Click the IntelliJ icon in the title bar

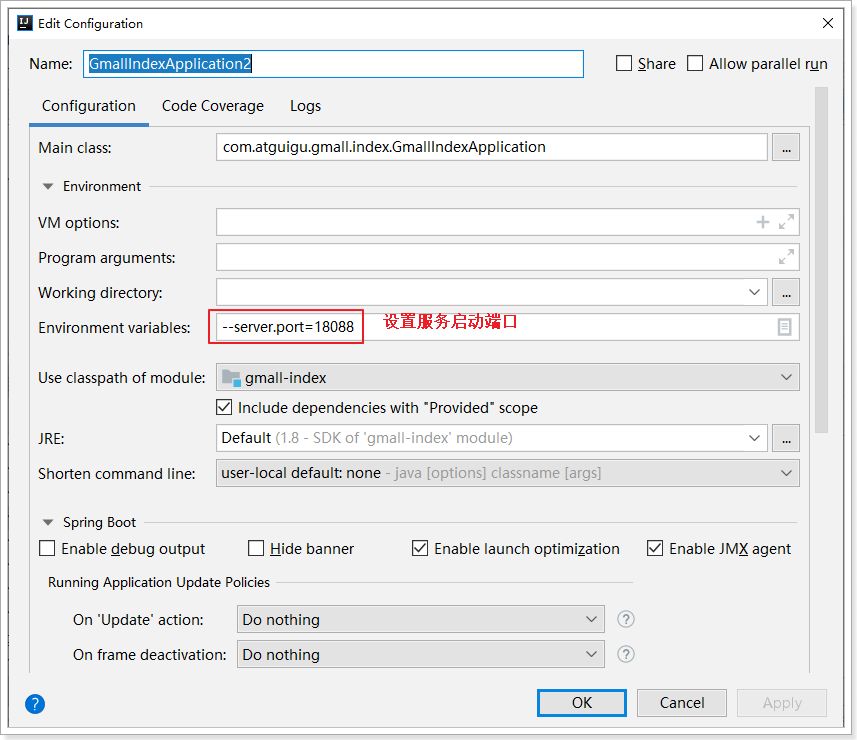point(25,24)
